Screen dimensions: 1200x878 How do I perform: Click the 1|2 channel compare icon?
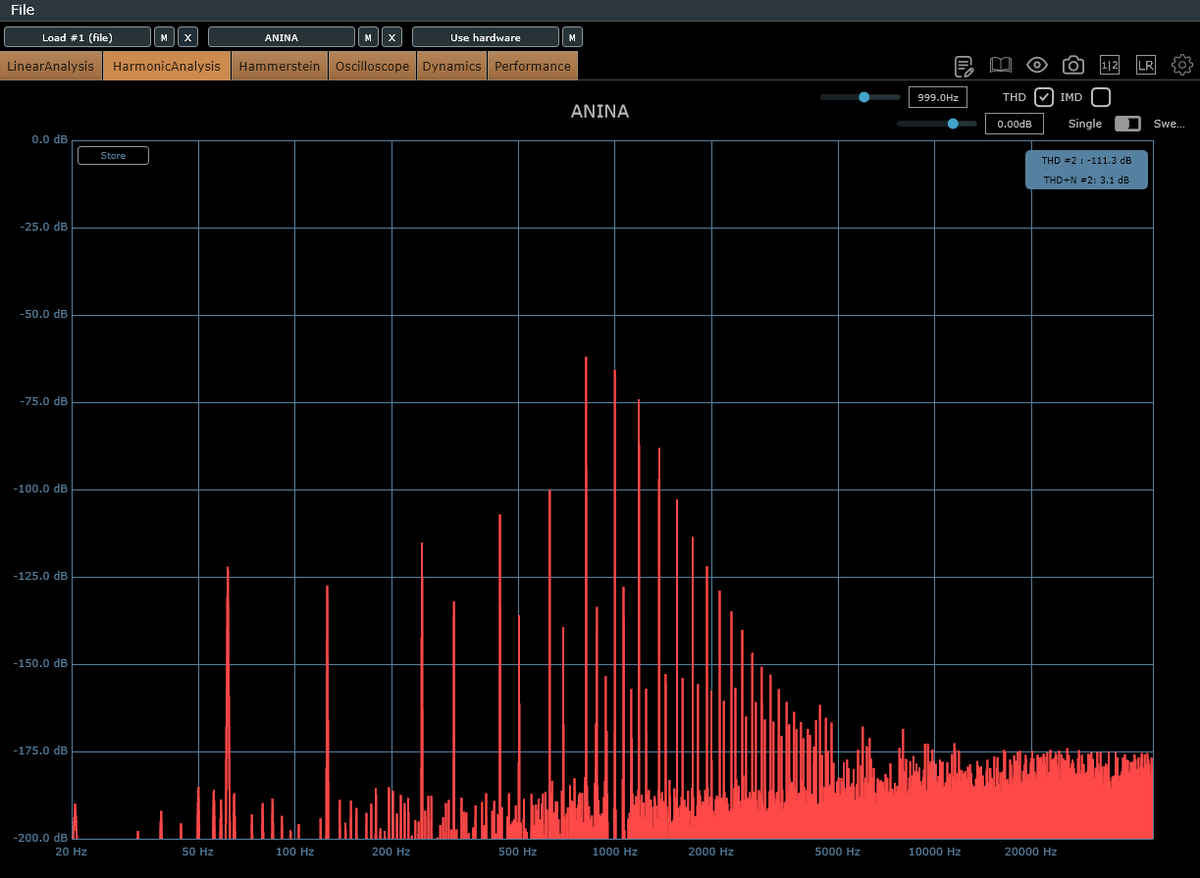[x=1110, y=66]
